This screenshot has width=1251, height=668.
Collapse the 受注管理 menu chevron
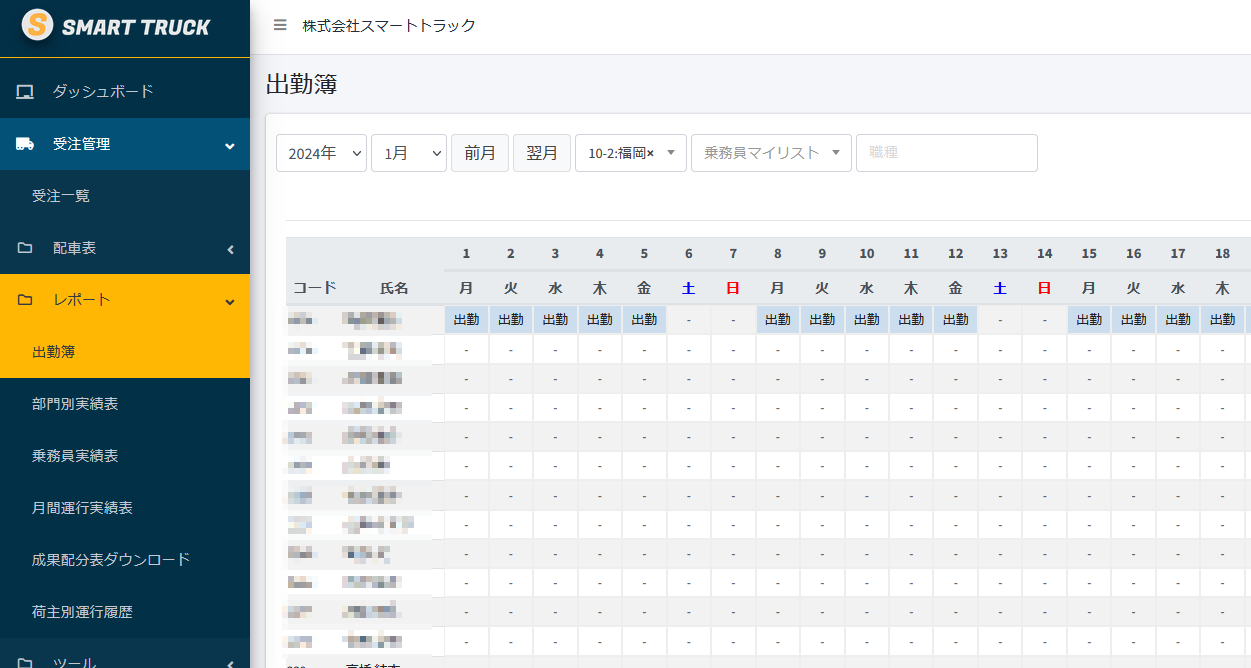tap(230, 146)
